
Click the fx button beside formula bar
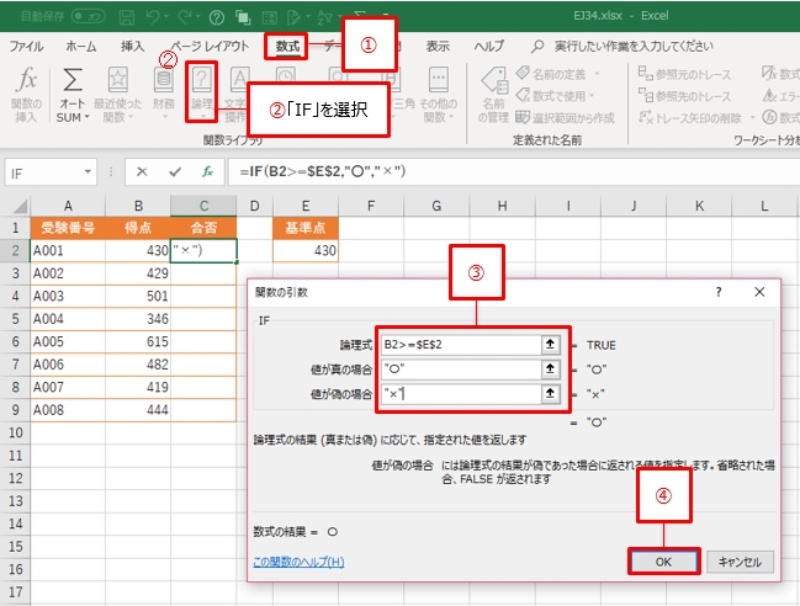(207, 171)
